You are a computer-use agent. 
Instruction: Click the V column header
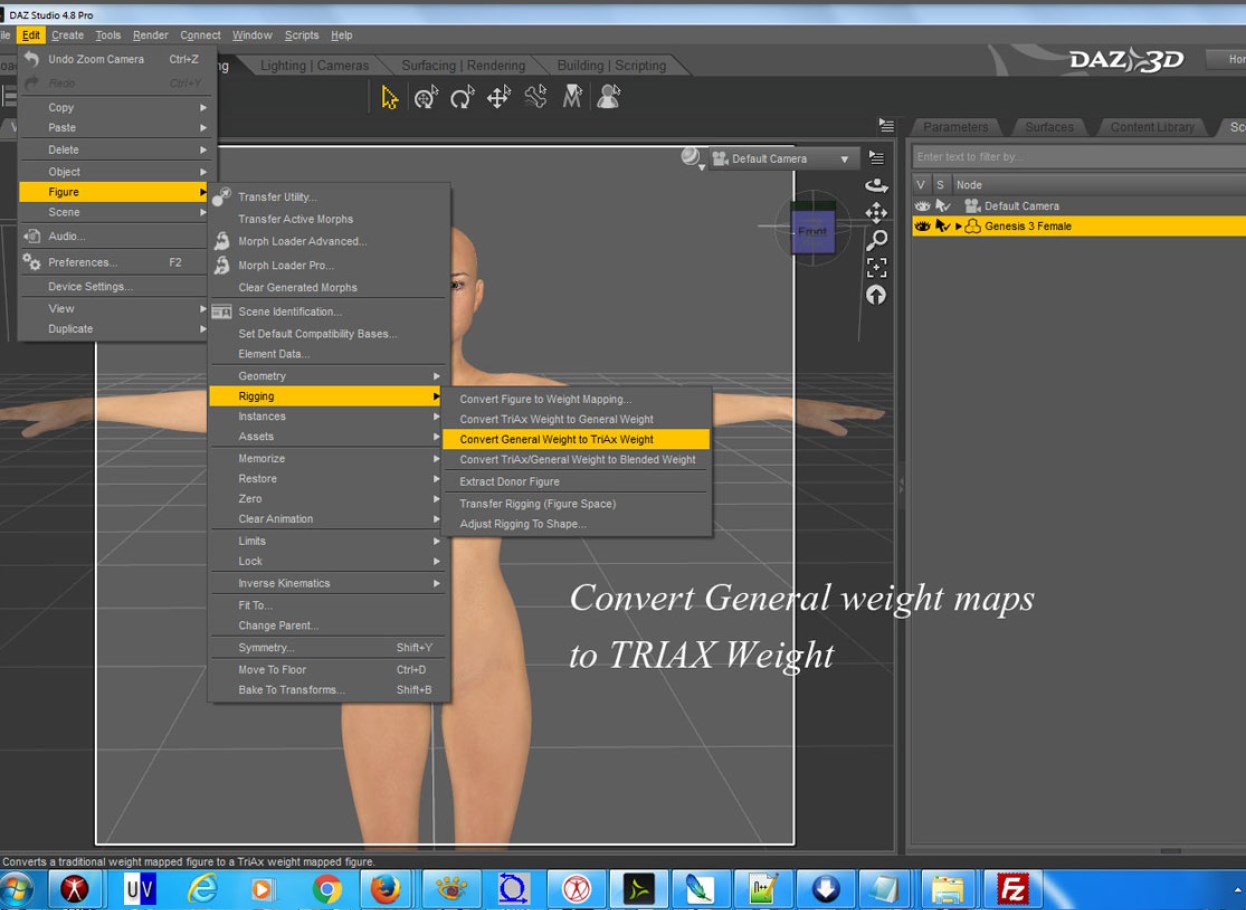pyautogui.click(x=921, y=185)
